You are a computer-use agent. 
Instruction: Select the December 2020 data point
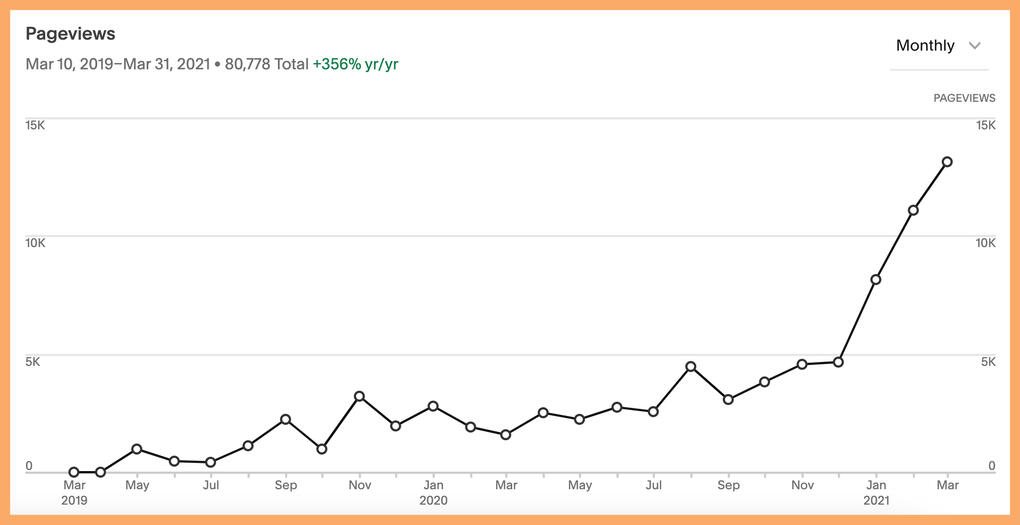838,362
